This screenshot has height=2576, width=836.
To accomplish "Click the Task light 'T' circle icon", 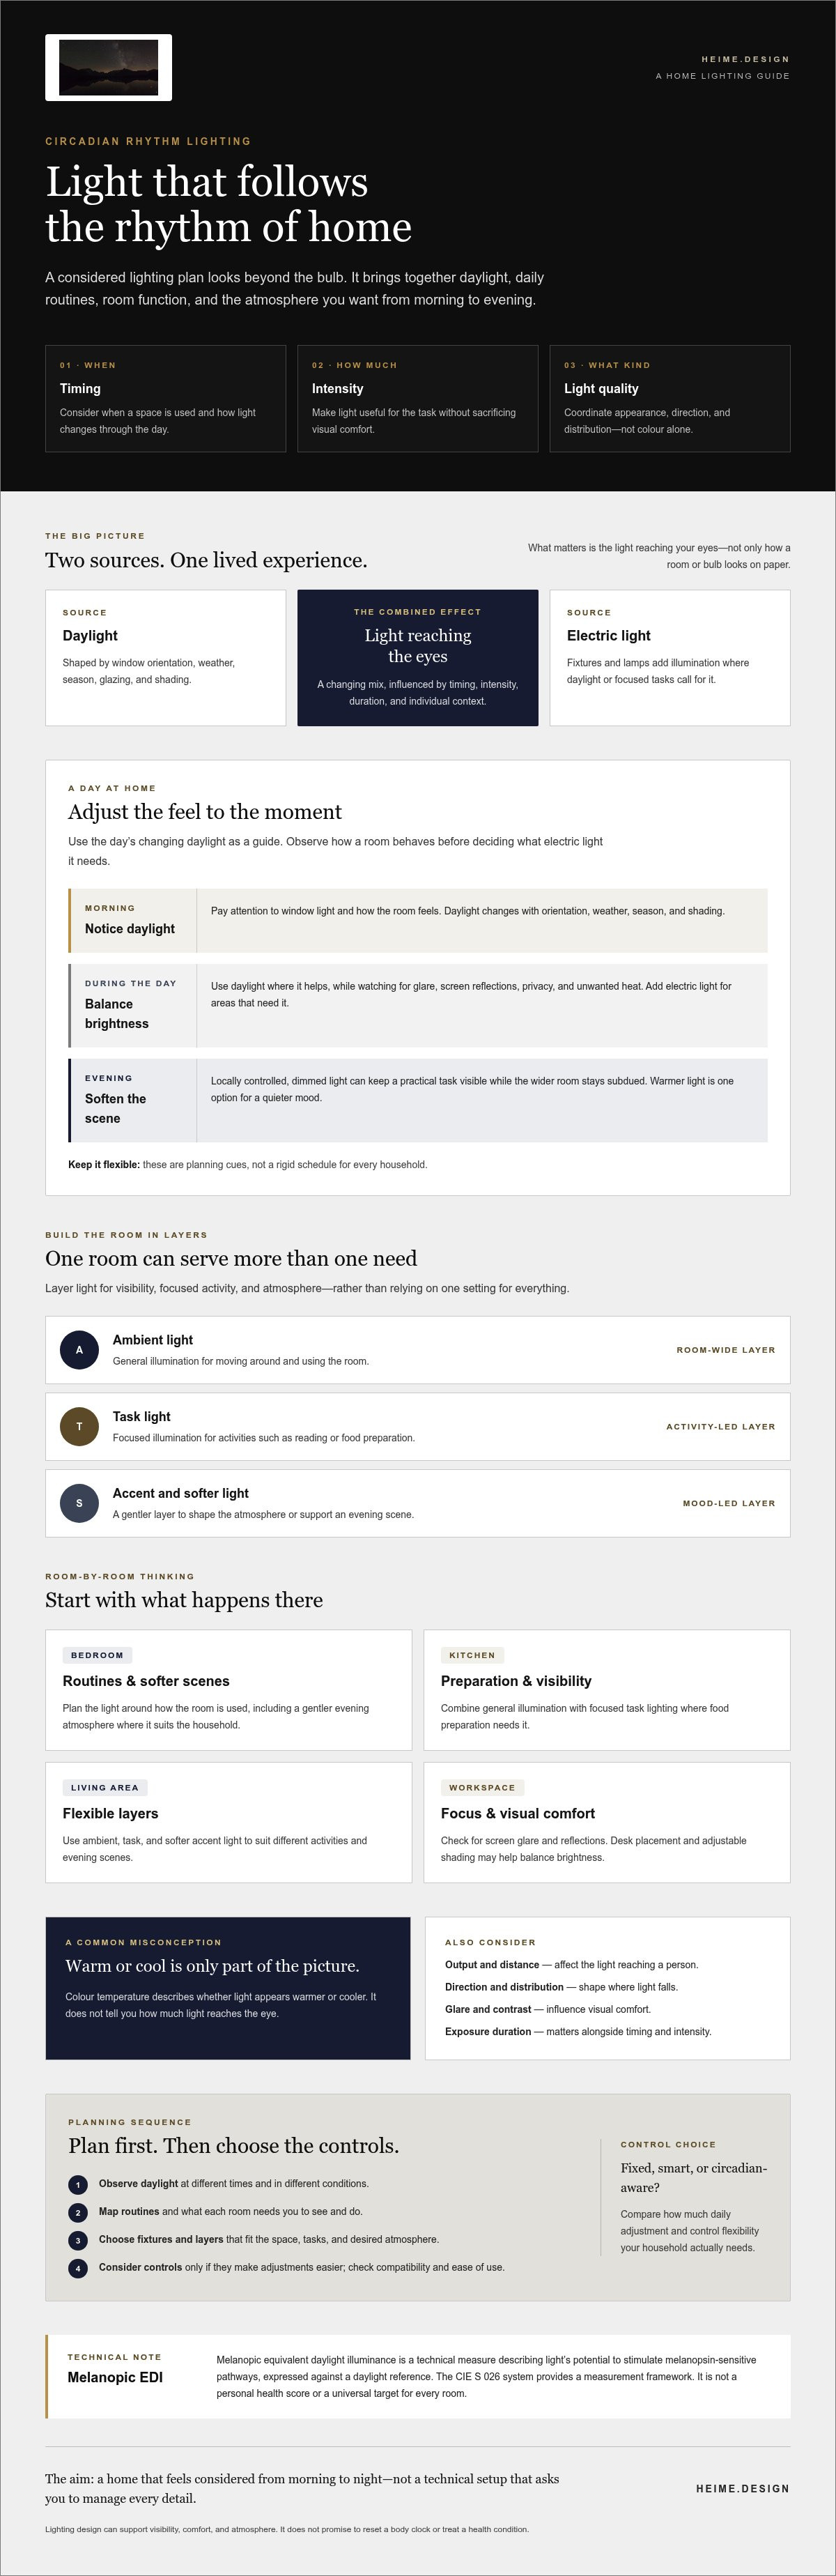I will point(79,1426).
